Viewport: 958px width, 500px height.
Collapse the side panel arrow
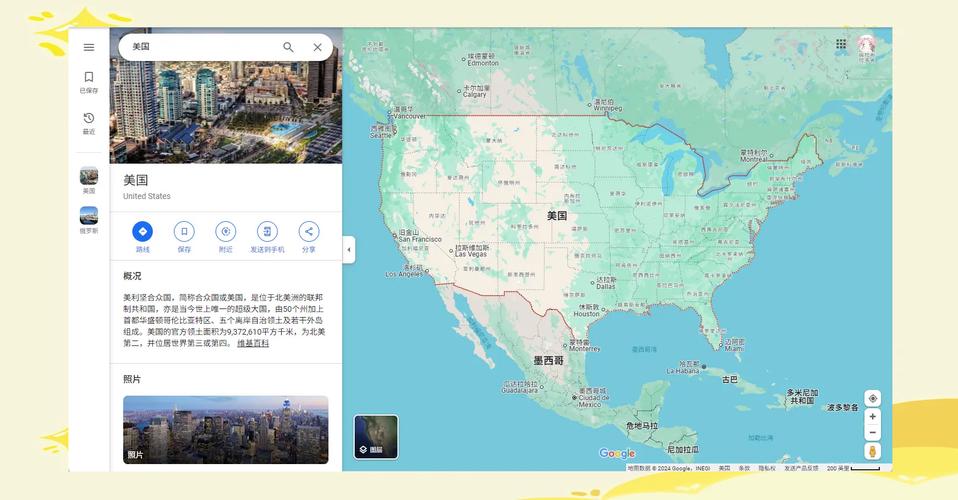tap(349, 249)
